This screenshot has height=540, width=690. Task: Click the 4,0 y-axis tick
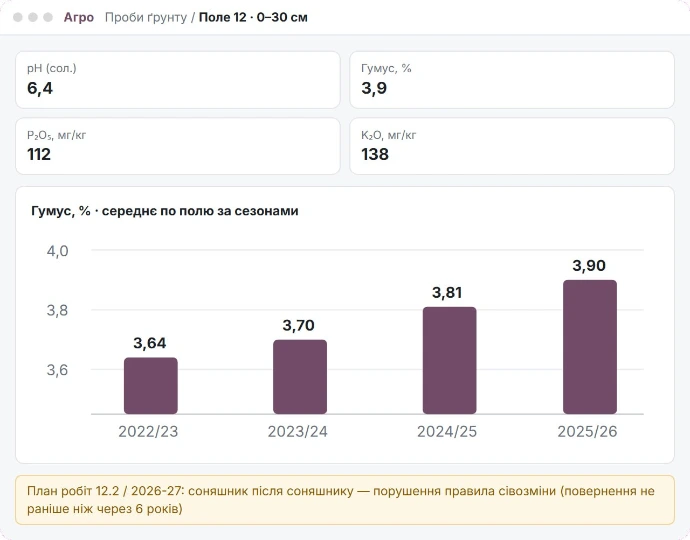57,251
